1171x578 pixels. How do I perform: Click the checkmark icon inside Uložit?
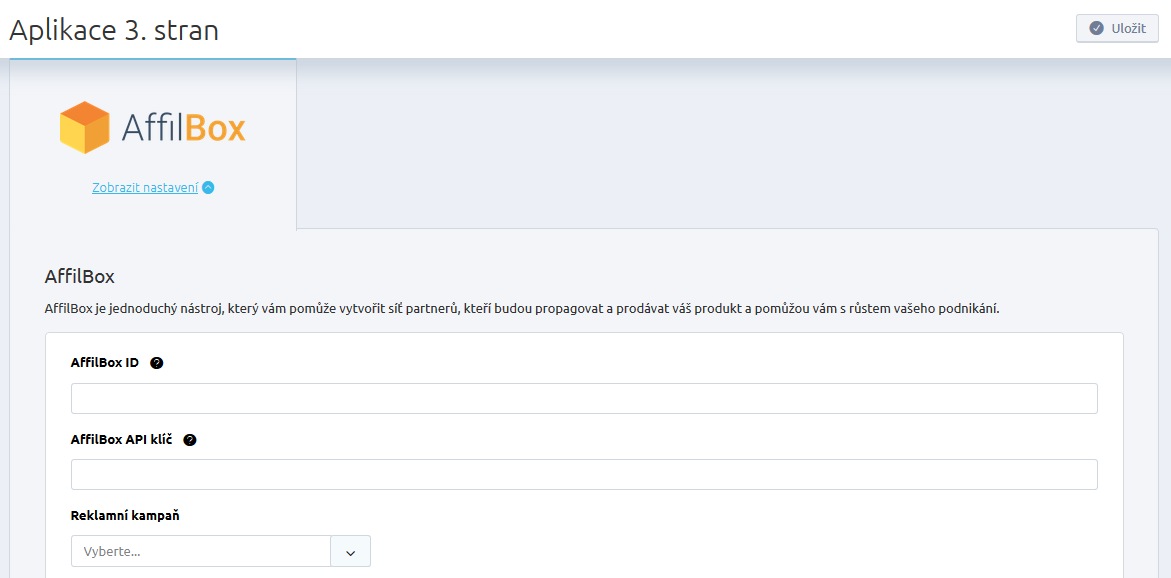(x=1096, y=28)
